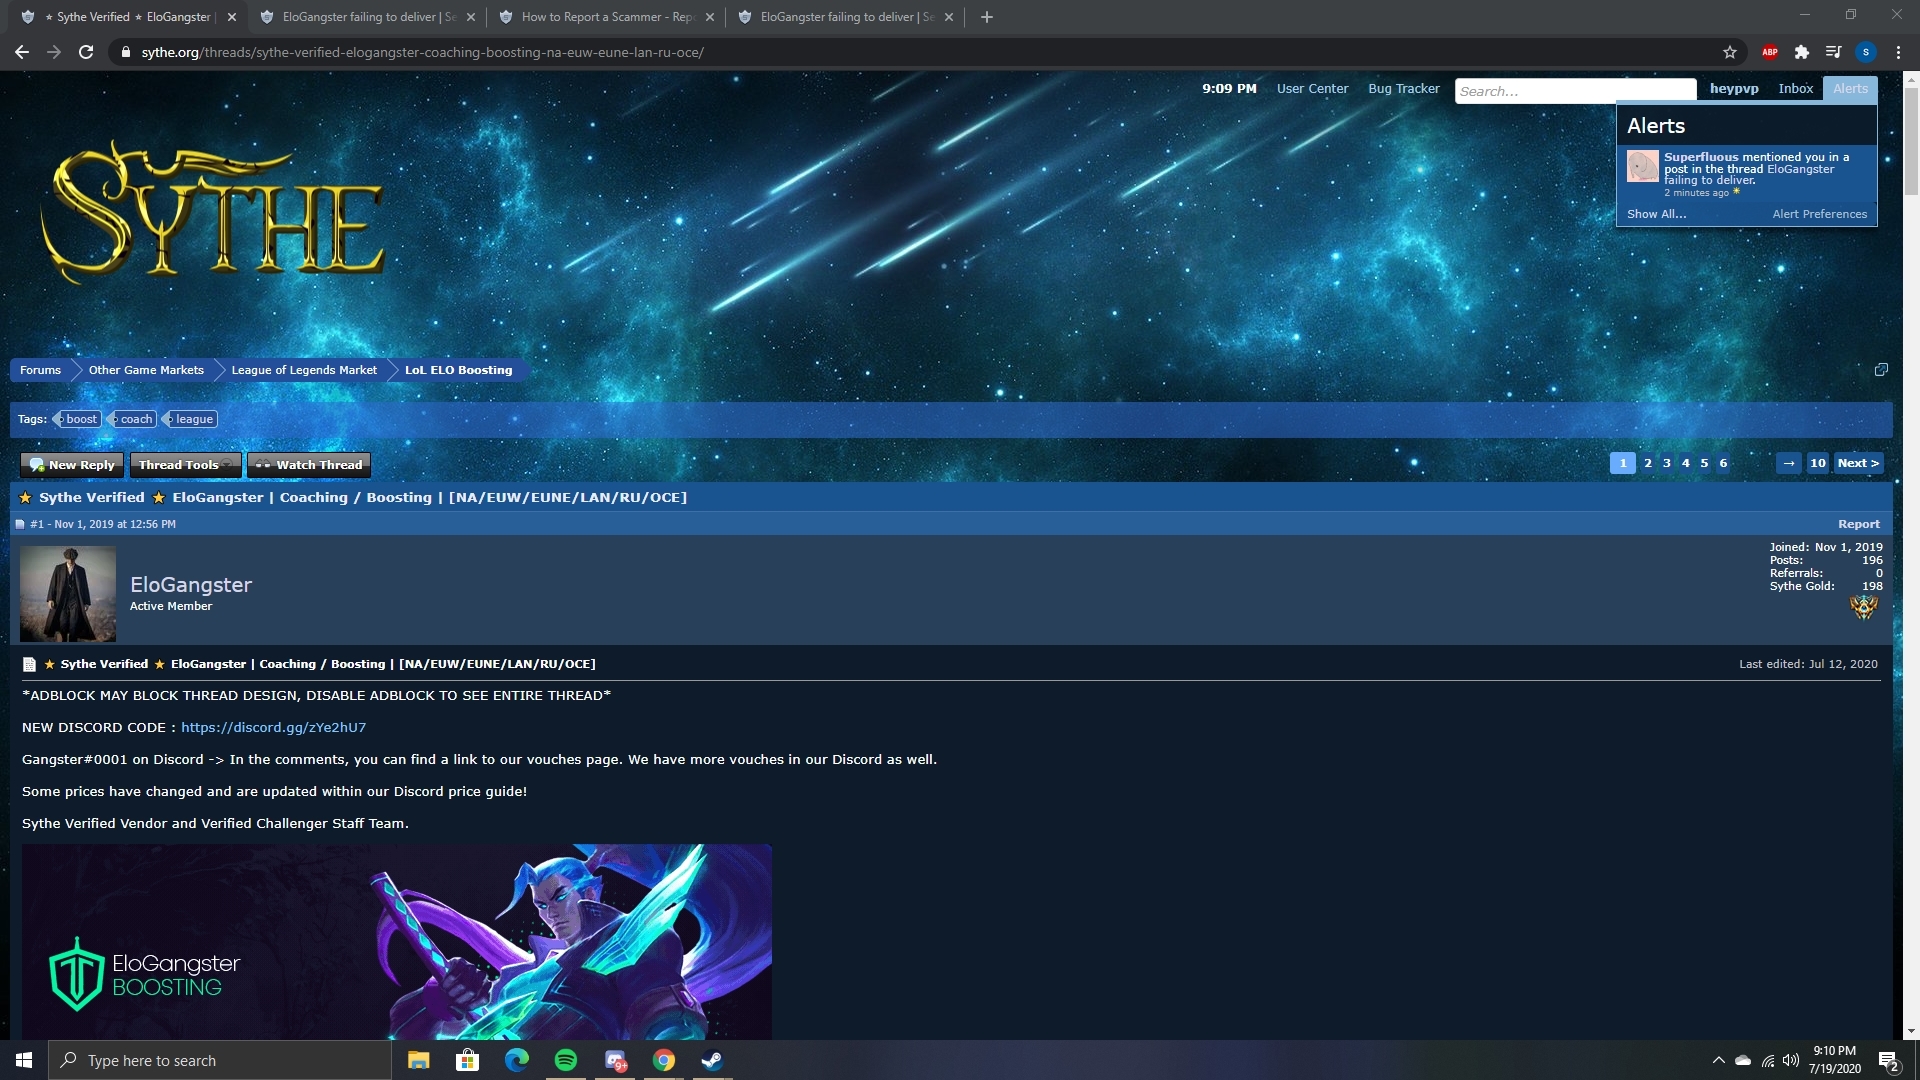Reload the page
The image size is (1920, 1080).
[86, 52]
